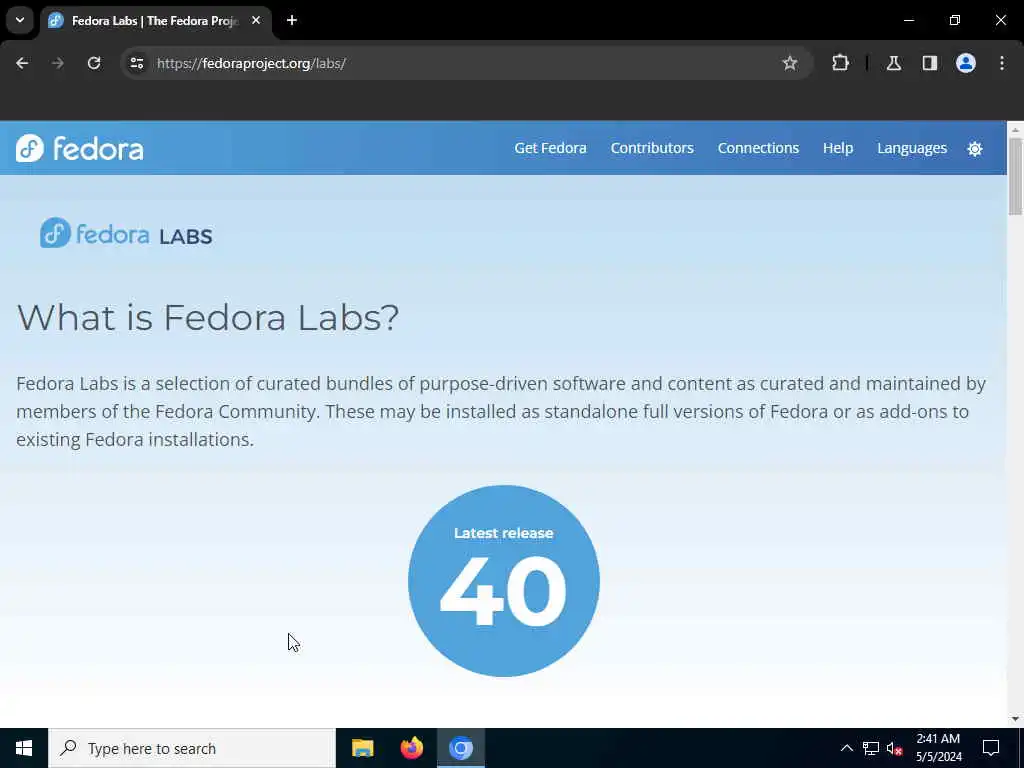Open the Chrome profile avatar
Screen dimensions: 1024x768
point(966,63)
